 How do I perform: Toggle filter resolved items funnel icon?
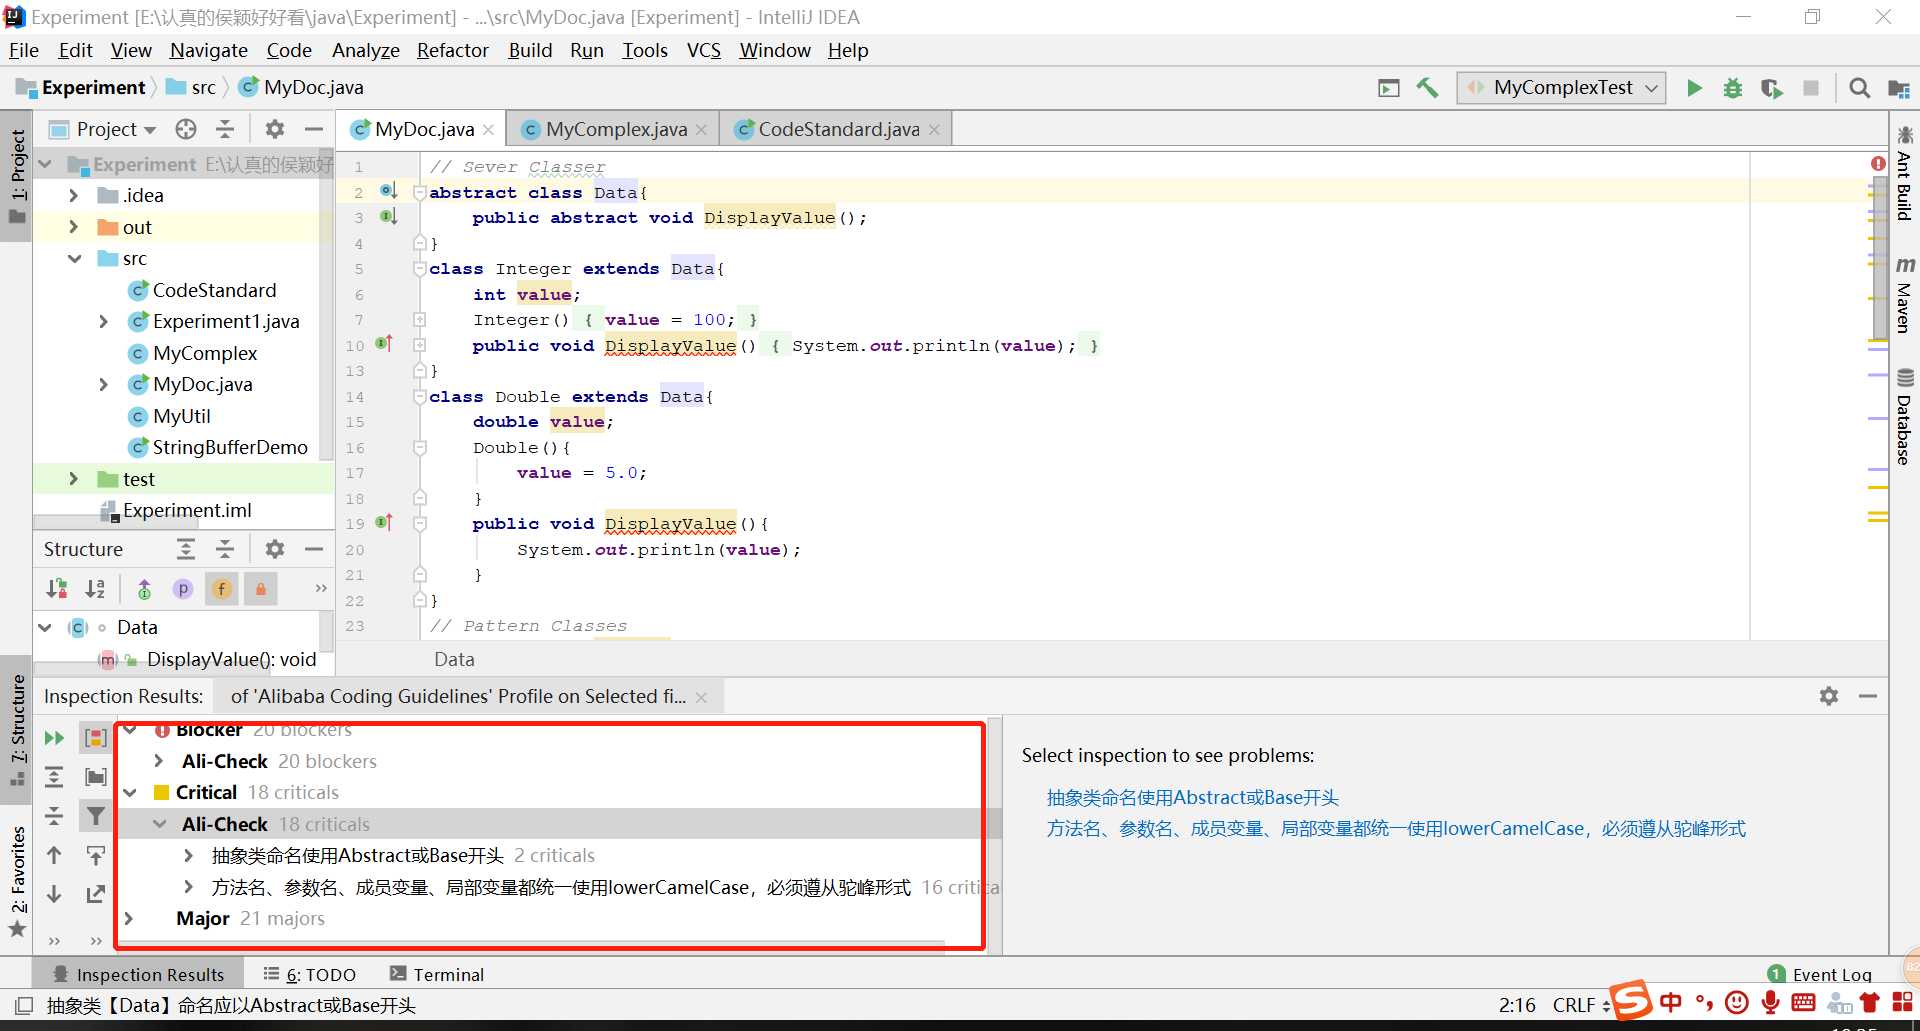pos(95,816)
